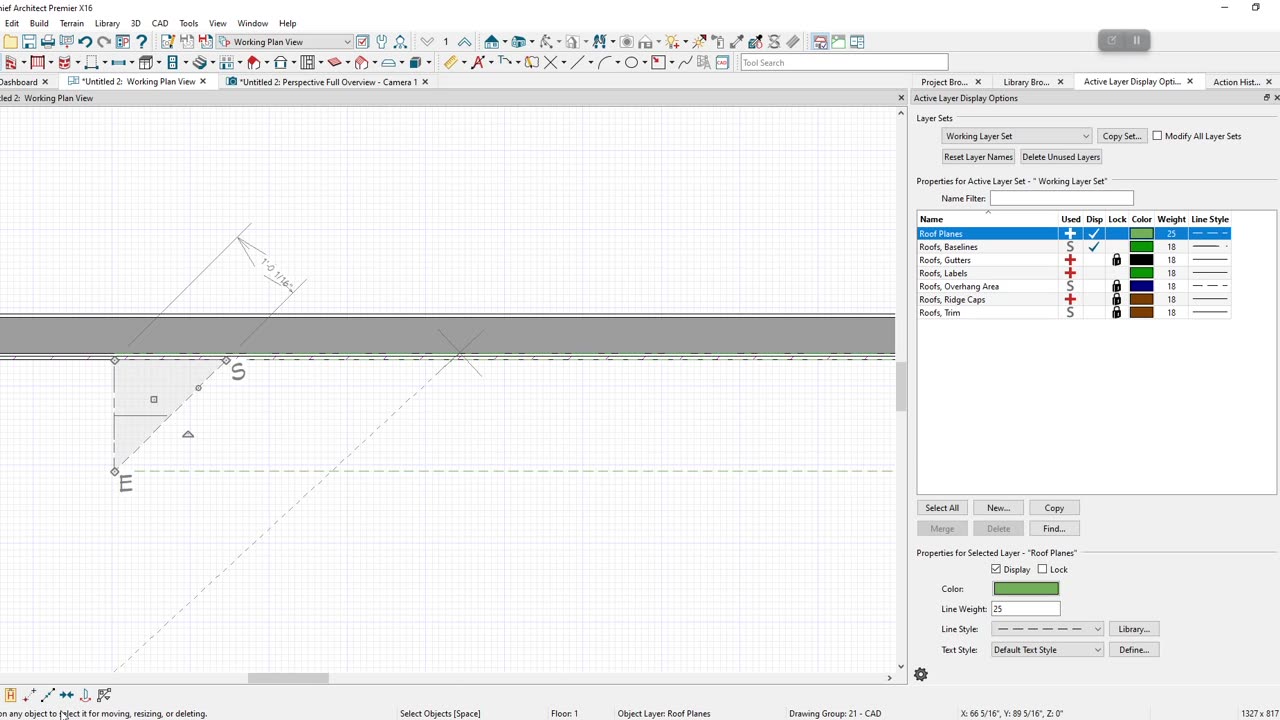Select the Draw Line tool icon

pyautogui.click(x=577, y=62)
